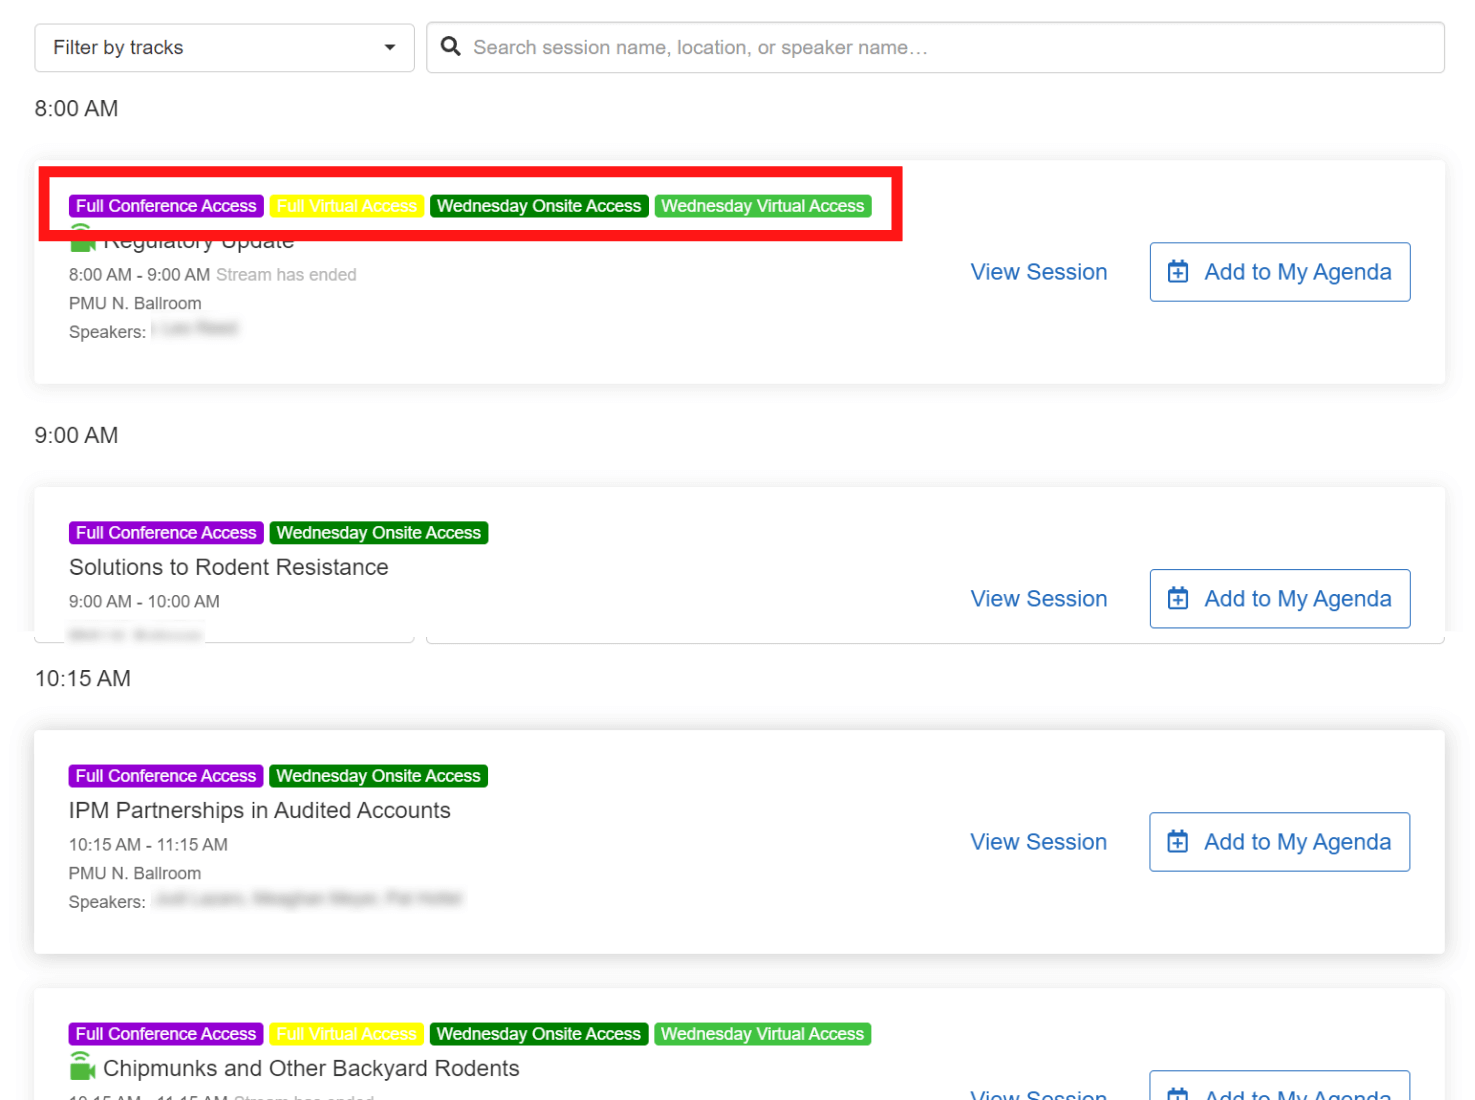The image size is (1475, 1100).
Task: Click the dropdown arrow in track filter
Action: point(390,48)
